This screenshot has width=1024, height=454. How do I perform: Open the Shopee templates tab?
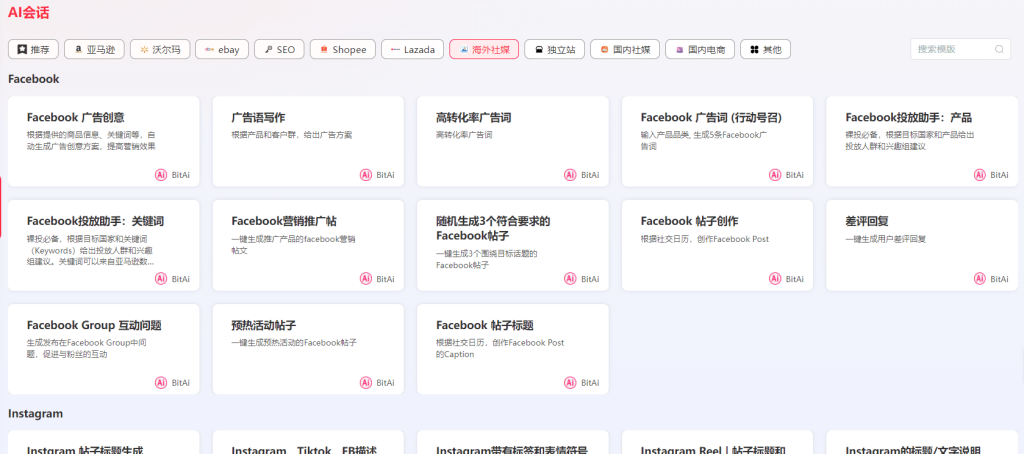click(343, 49)
